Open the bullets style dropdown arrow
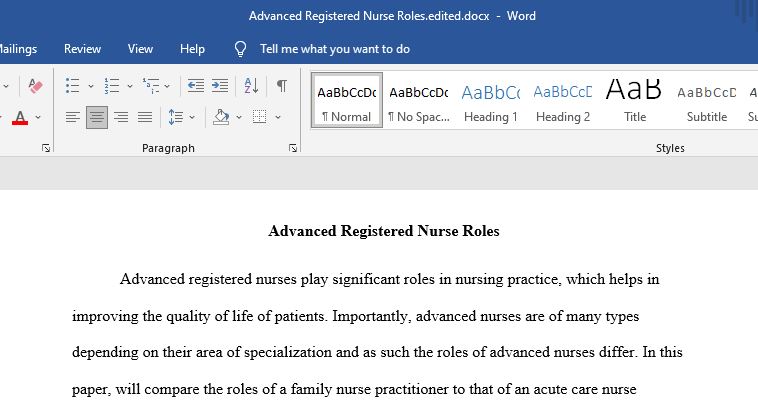Image resolution: width=758 pixels, height=411 pixels. click(90, 86)
